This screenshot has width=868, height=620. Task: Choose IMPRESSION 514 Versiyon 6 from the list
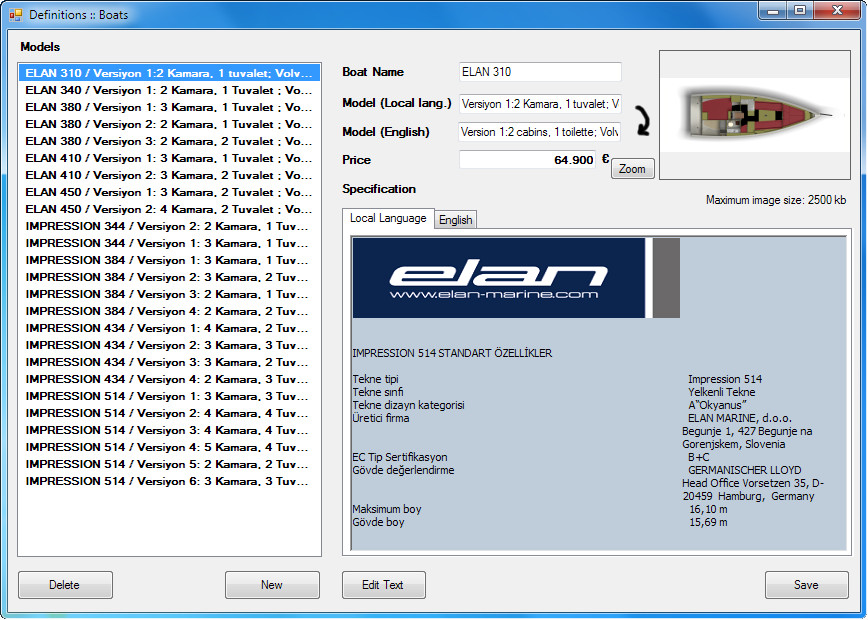(x=168, y=482)
